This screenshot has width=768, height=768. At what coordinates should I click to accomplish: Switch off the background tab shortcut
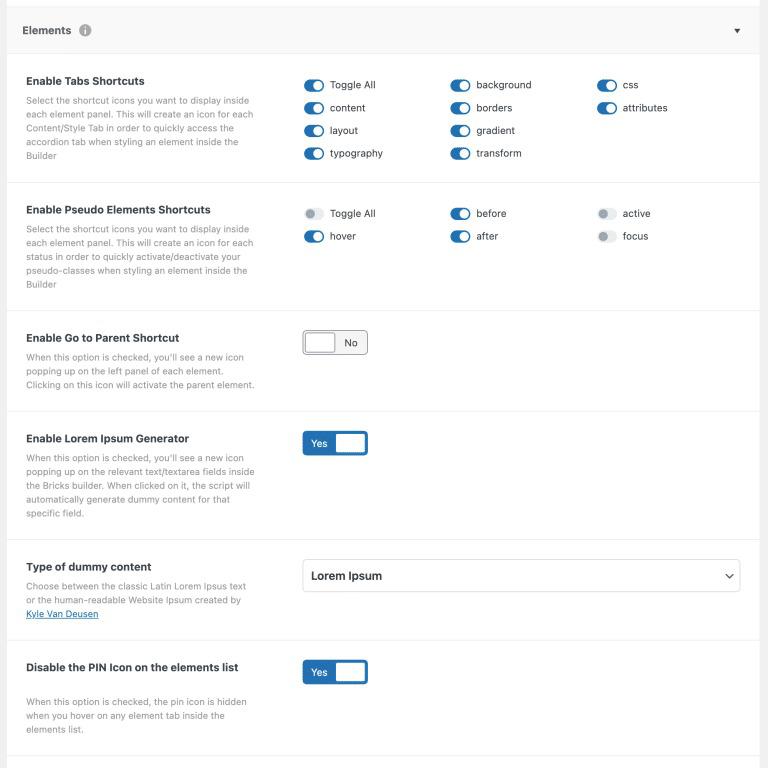[x=460, y=85]
